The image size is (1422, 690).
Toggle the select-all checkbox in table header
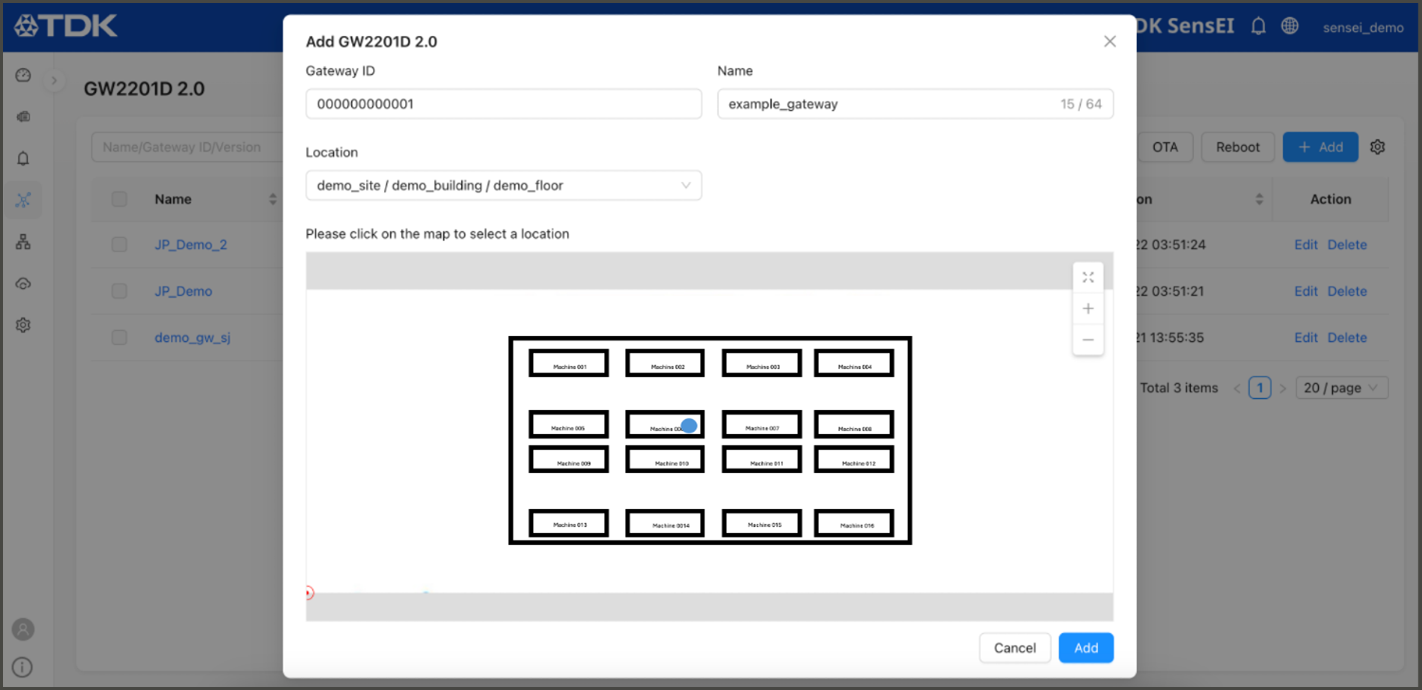pos(119,199)
